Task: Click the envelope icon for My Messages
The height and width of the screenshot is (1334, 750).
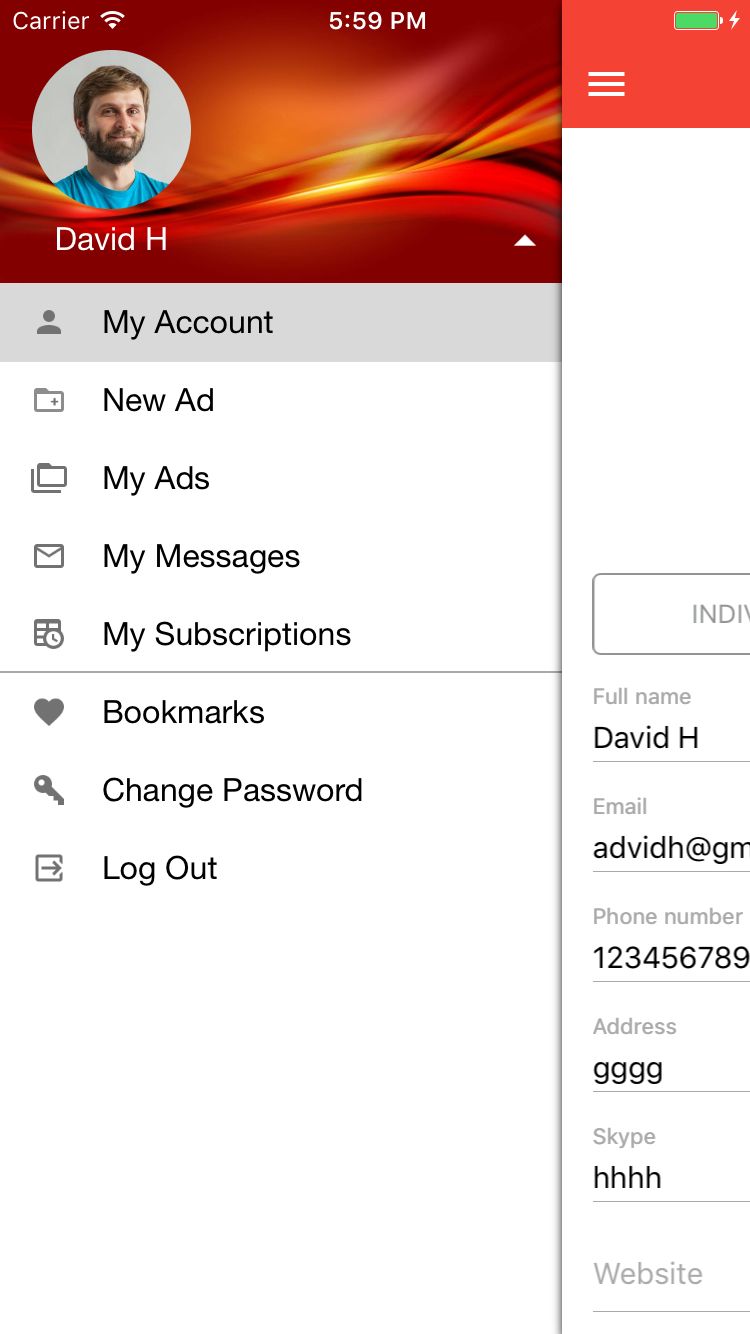Action: coord(49,556)
